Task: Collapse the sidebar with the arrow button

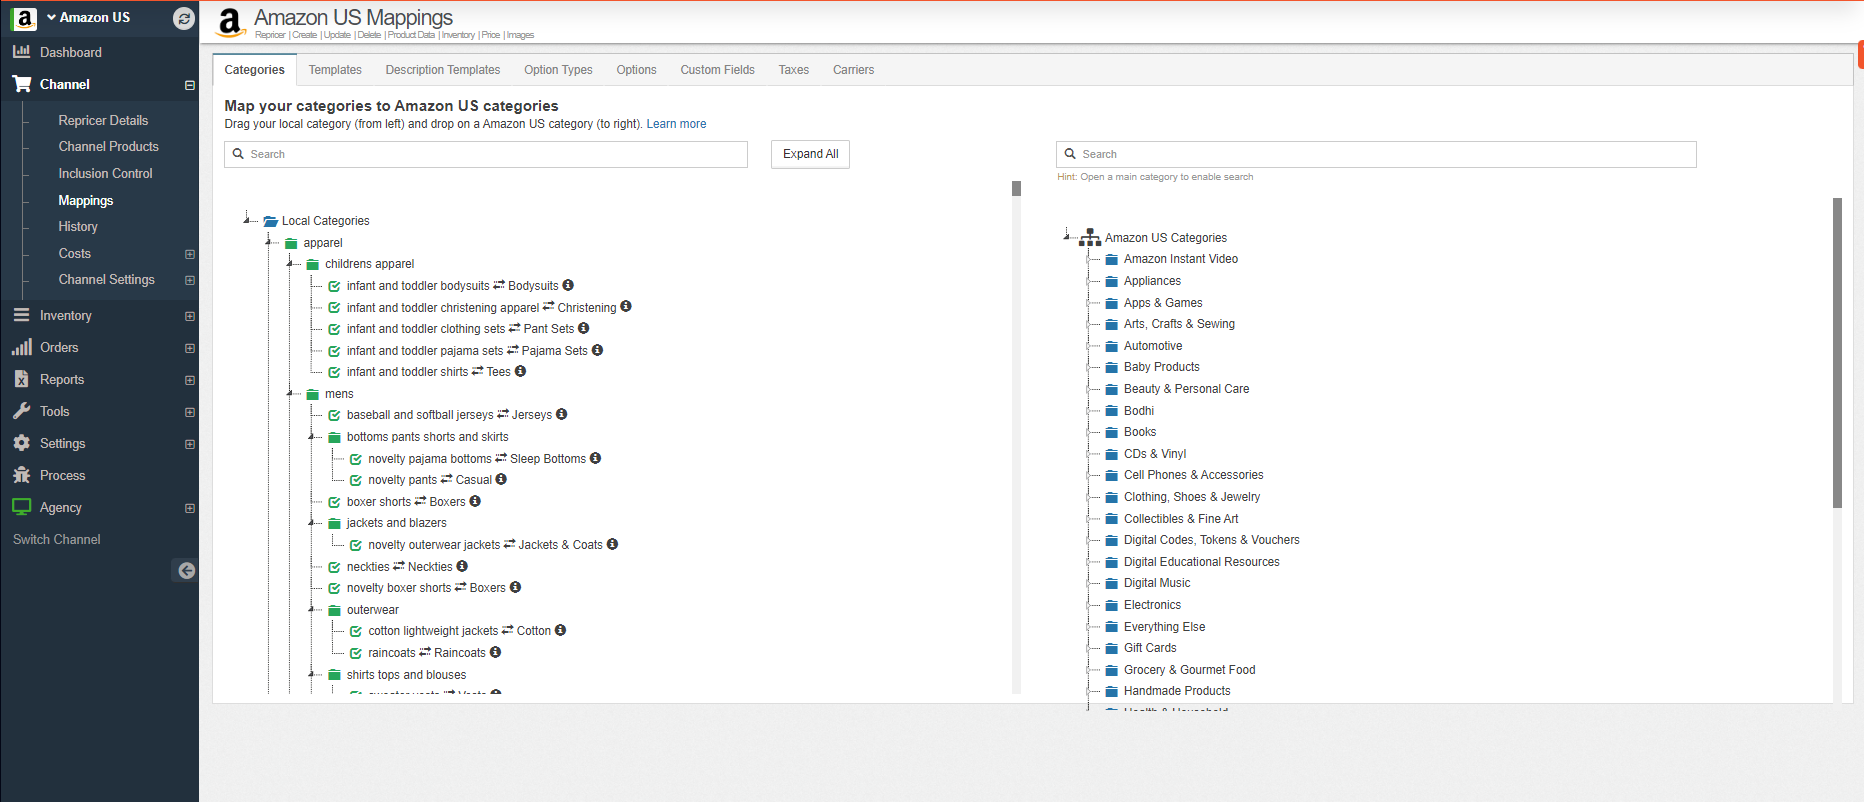Action: (186, 571)
